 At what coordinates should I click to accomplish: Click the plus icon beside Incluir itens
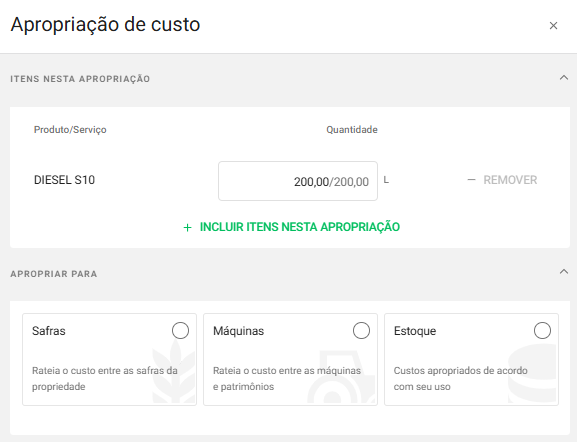point(187,228)
